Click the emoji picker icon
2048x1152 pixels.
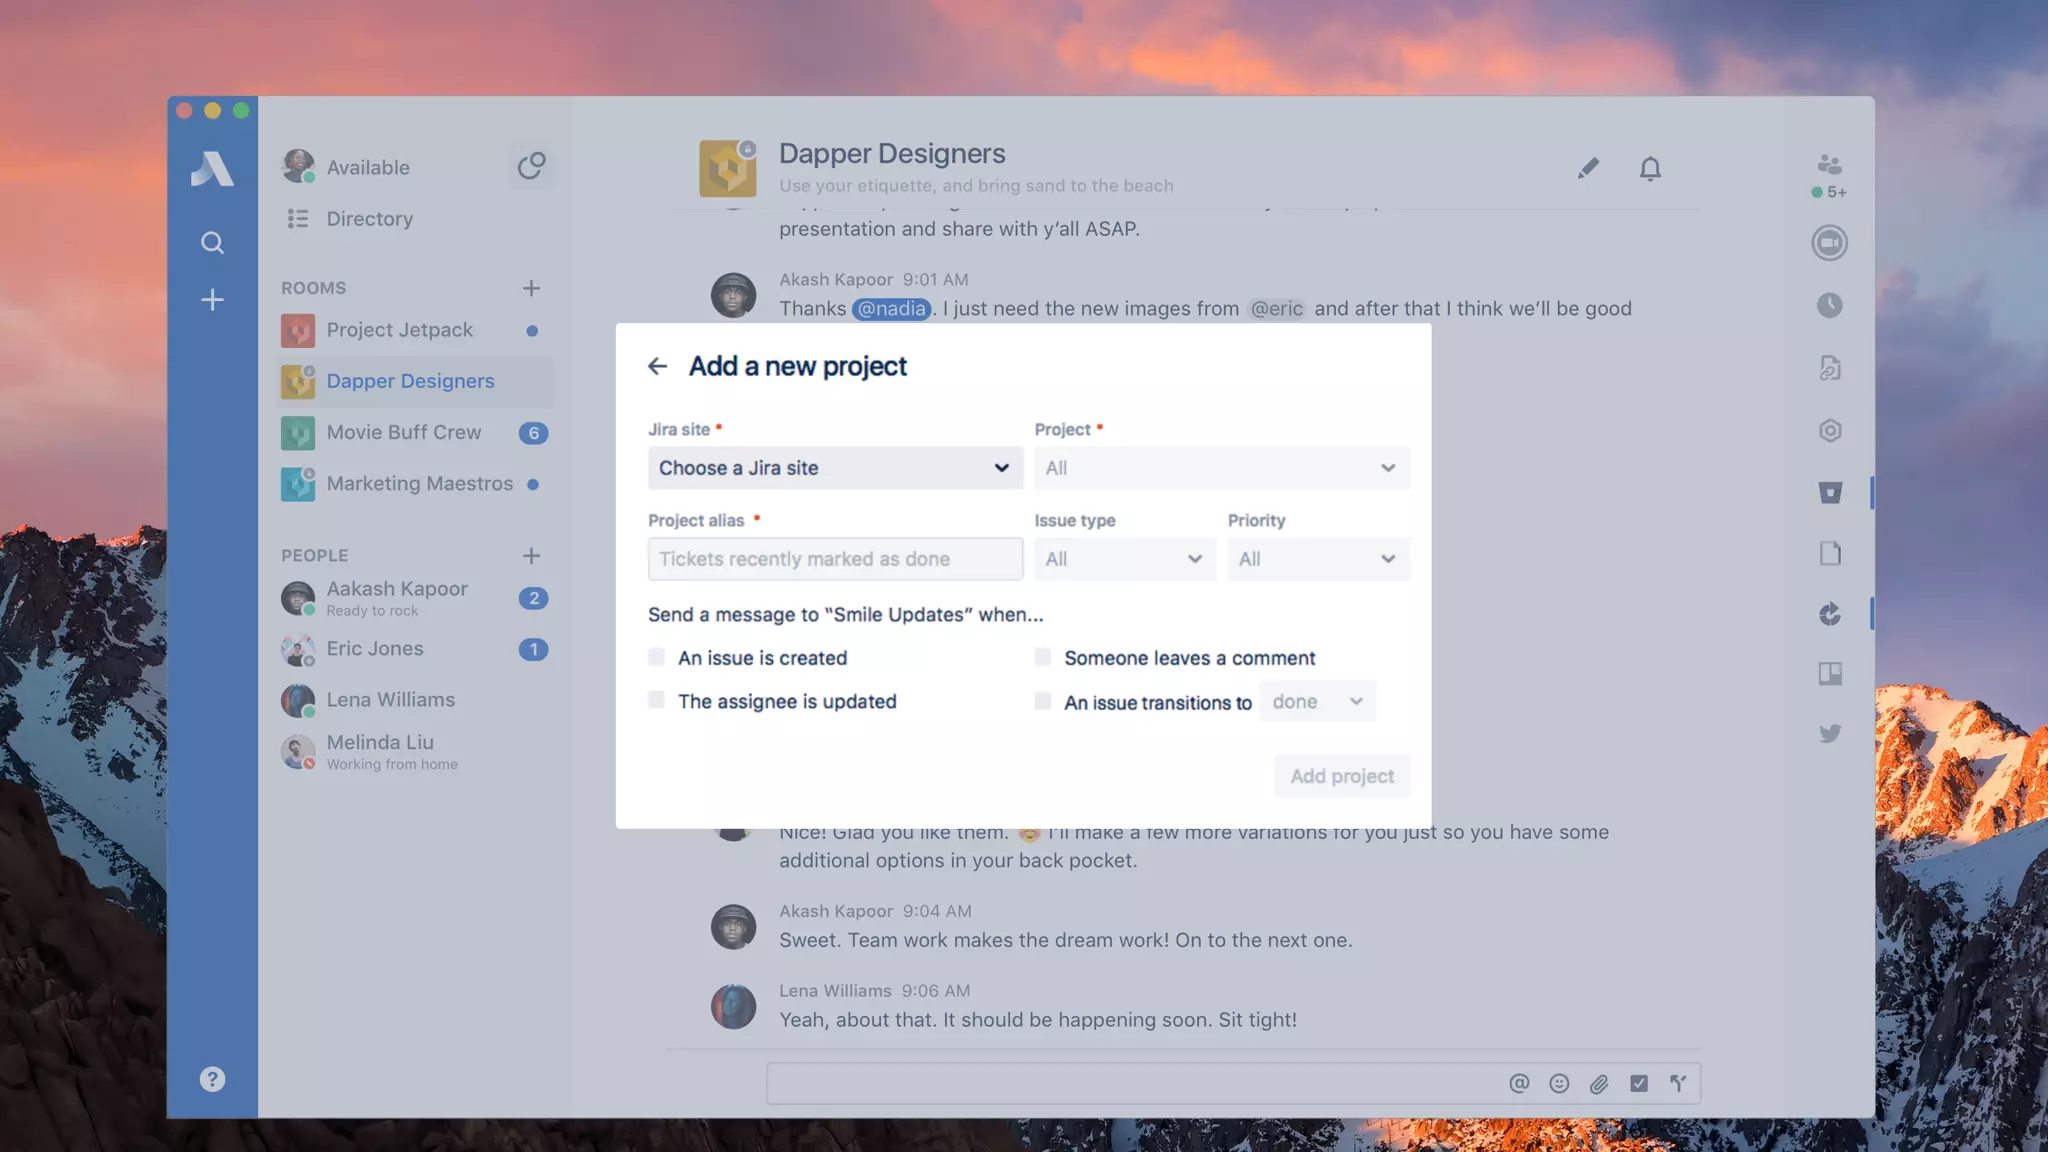point(1559,1083)
